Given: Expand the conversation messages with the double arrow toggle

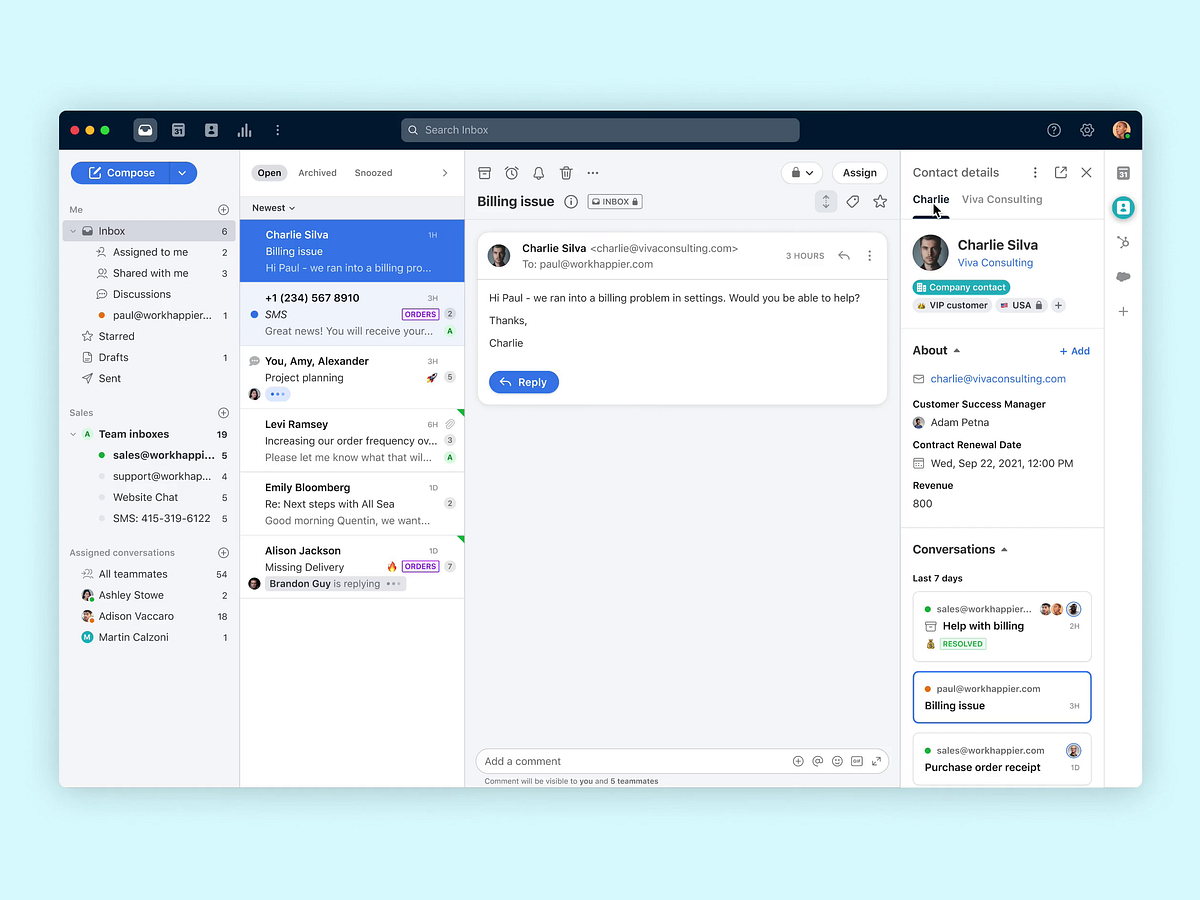Looking at the screenshot, I should 825,201.
